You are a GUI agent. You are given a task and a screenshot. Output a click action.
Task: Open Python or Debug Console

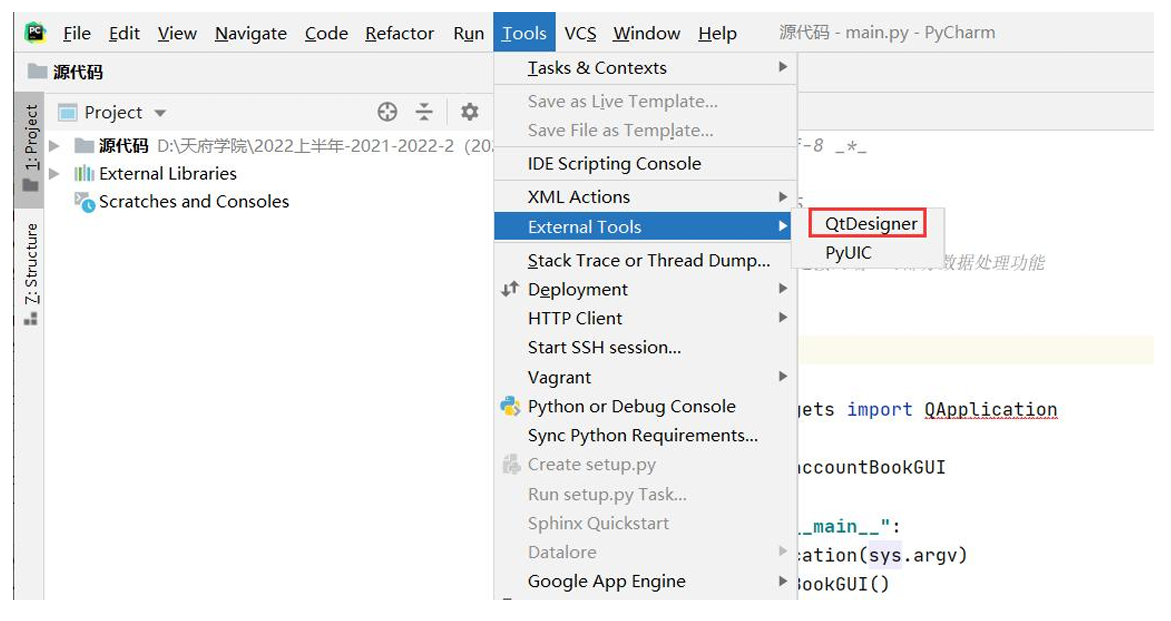pos(646,407)
